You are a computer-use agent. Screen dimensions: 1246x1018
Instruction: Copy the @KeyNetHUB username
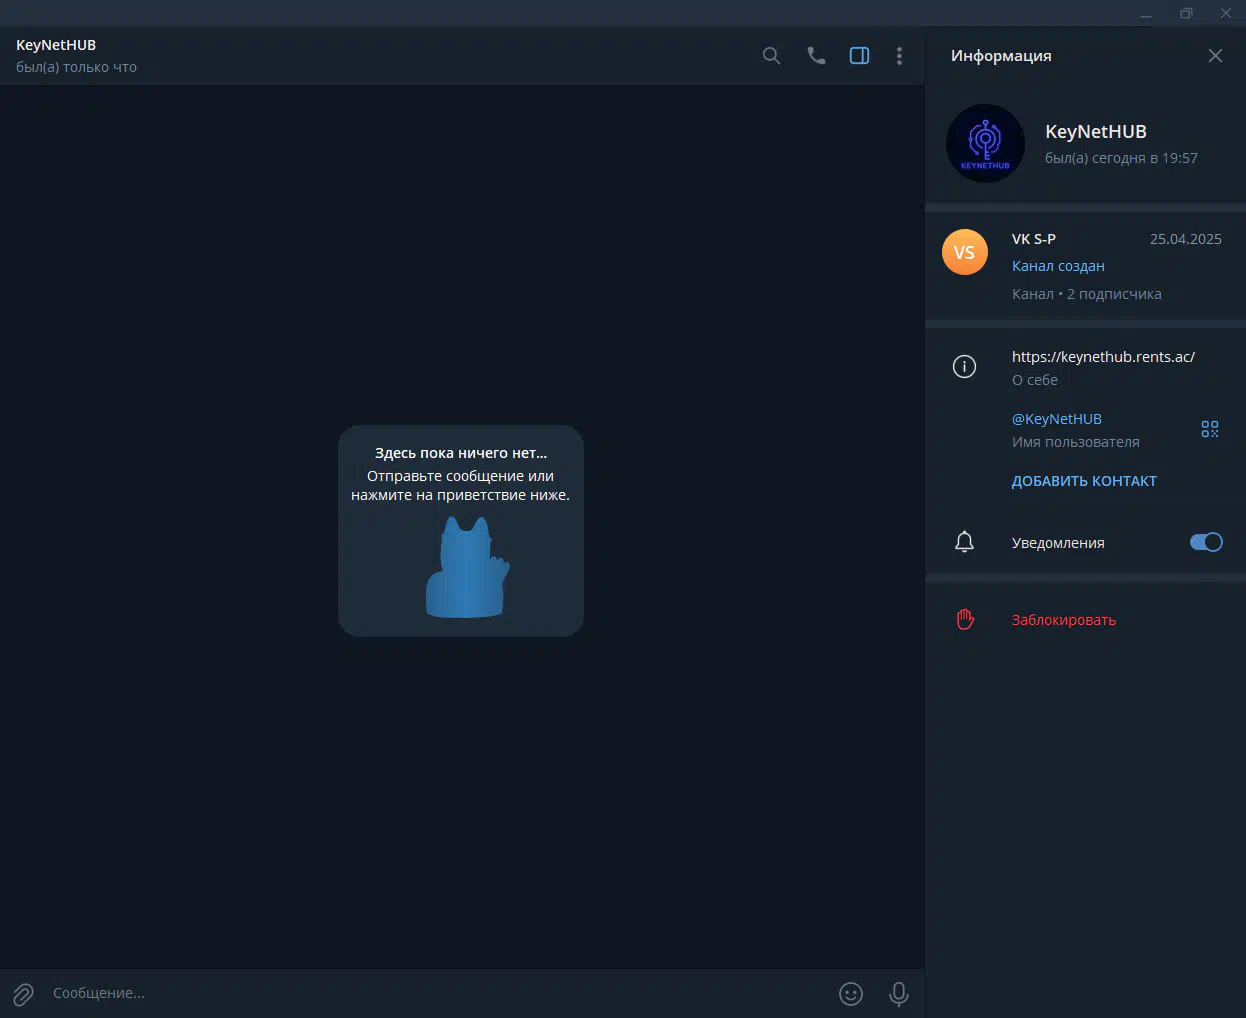coord(1057,419)
